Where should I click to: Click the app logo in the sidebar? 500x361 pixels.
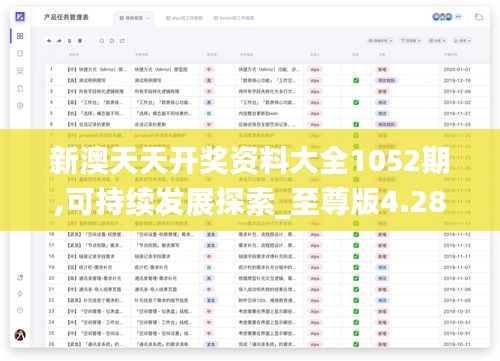20,16
